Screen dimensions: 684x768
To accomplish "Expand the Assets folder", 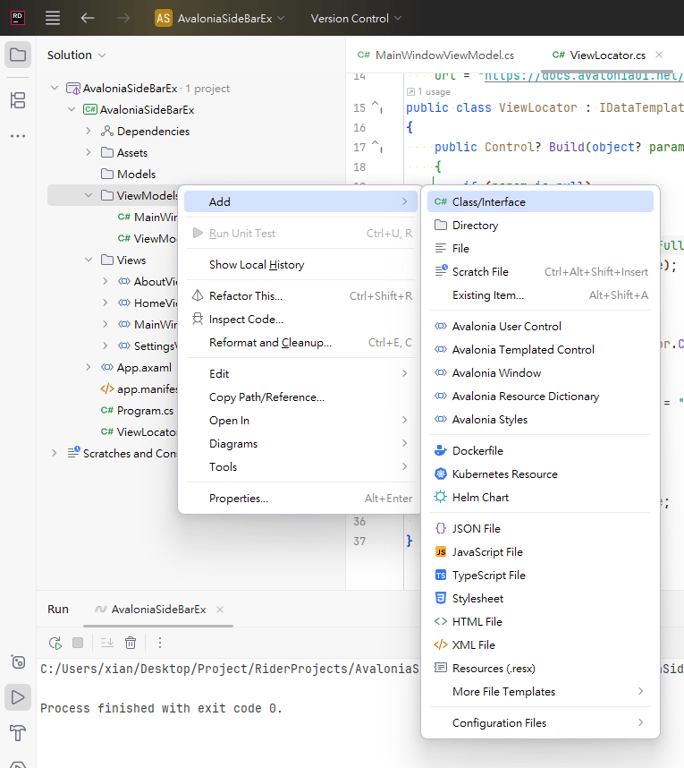I will tap(88, 152).
